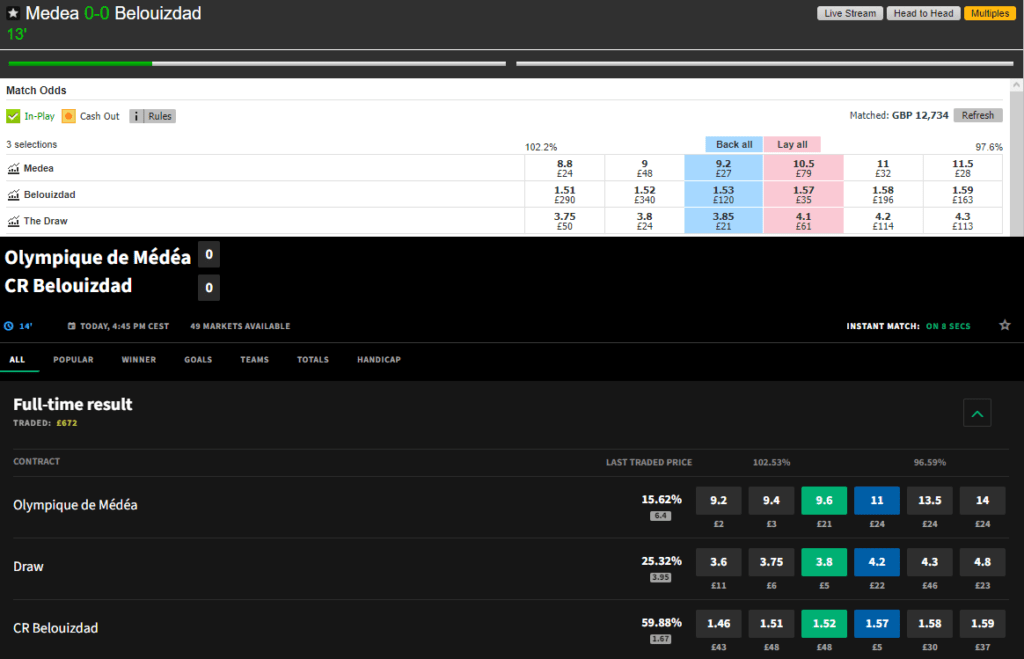This screenshot has height=659, width=1024.
Task: Select the 3.6 price in Full-time result Draw
Action: [718, 562]
